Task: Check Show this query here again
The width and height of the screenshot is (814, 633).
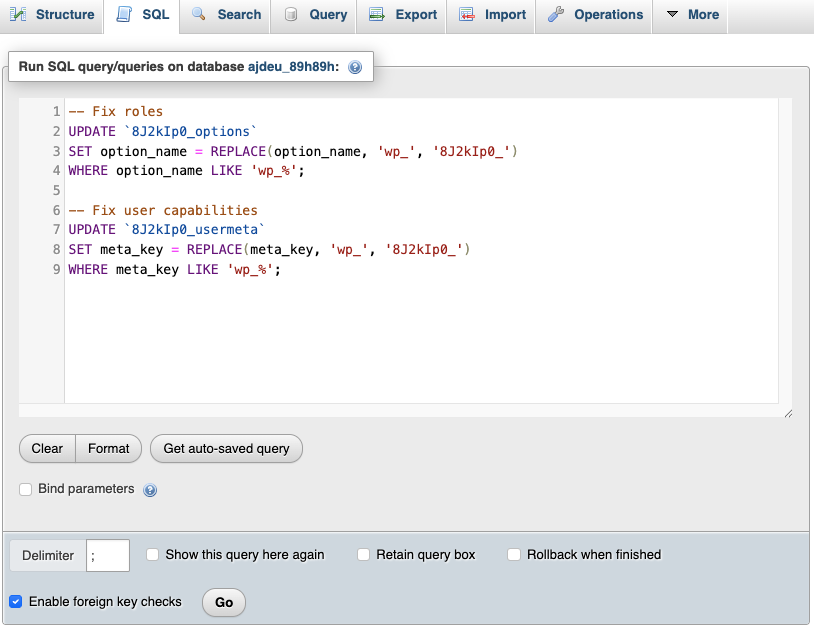Action: (x=153, y=555)
